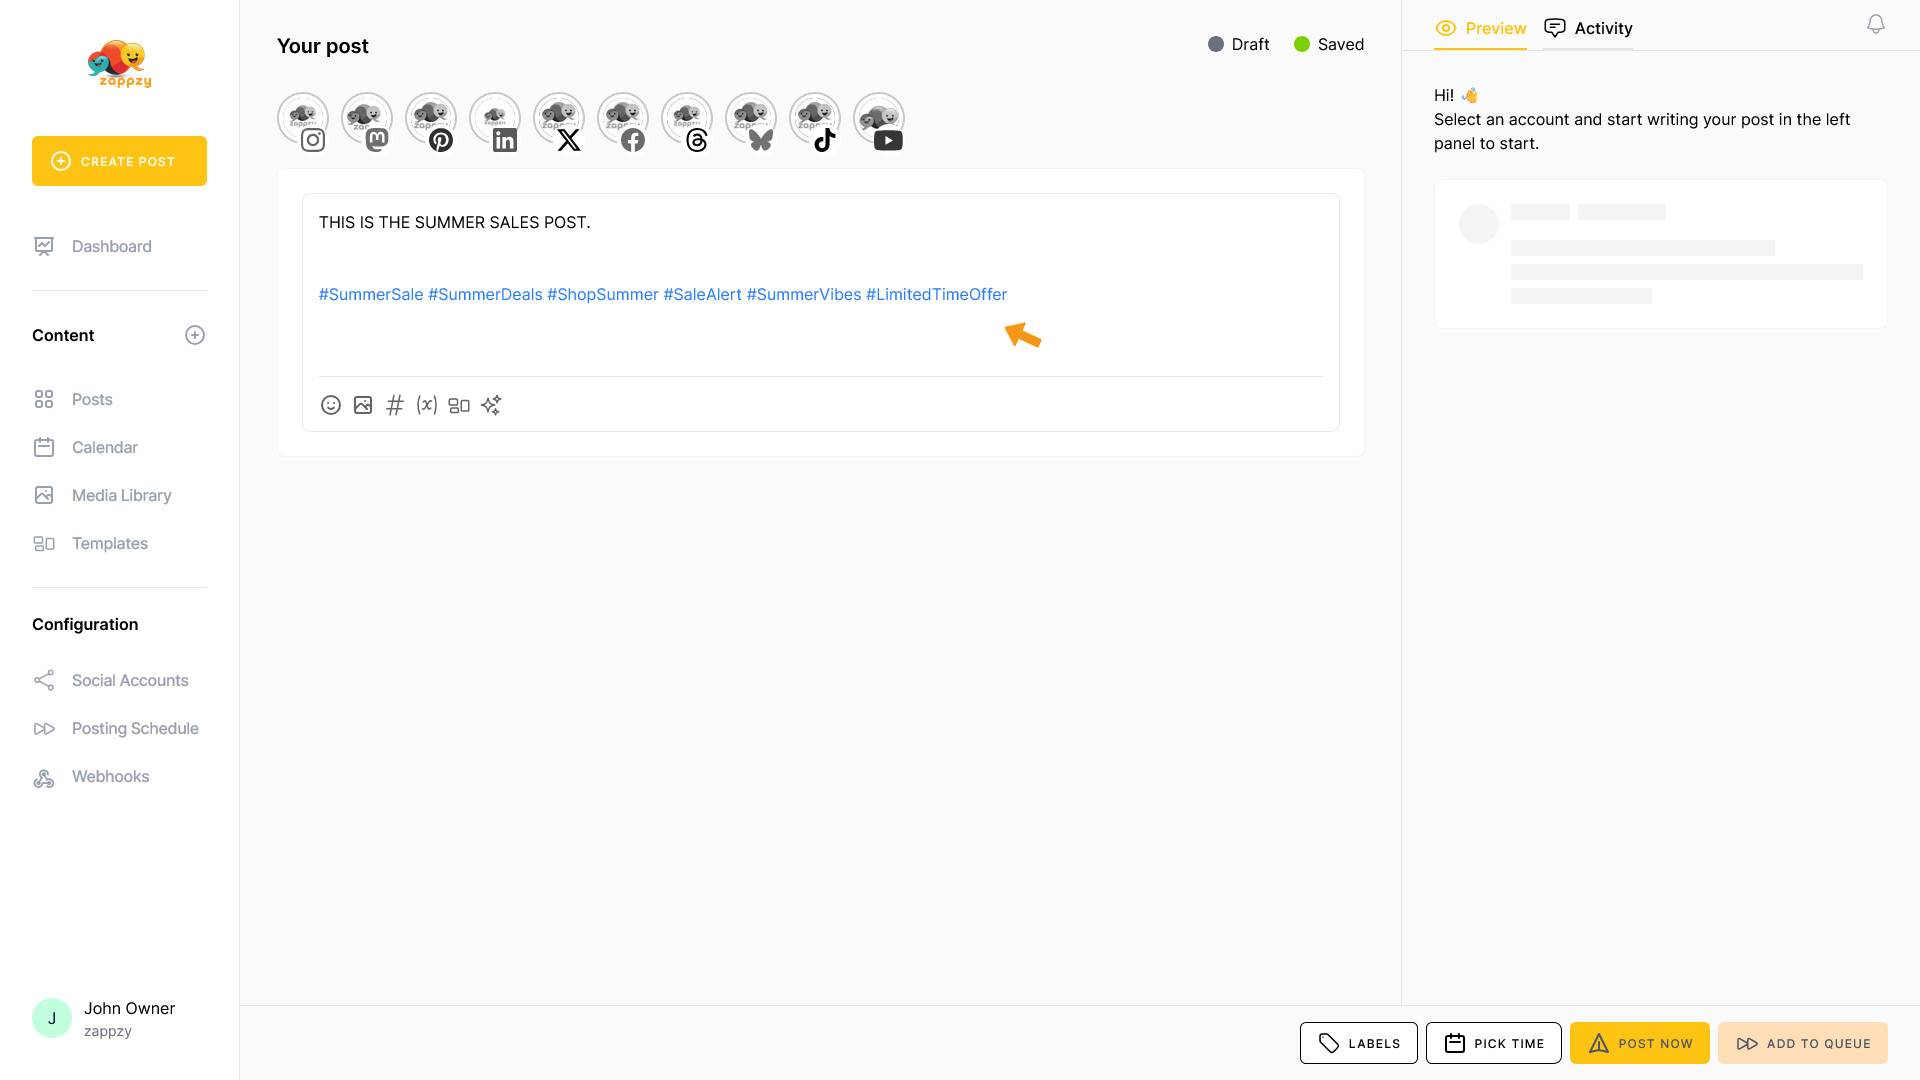Switch to the Activity tab
The image size is (1920, 1080).
point(1588,28)
